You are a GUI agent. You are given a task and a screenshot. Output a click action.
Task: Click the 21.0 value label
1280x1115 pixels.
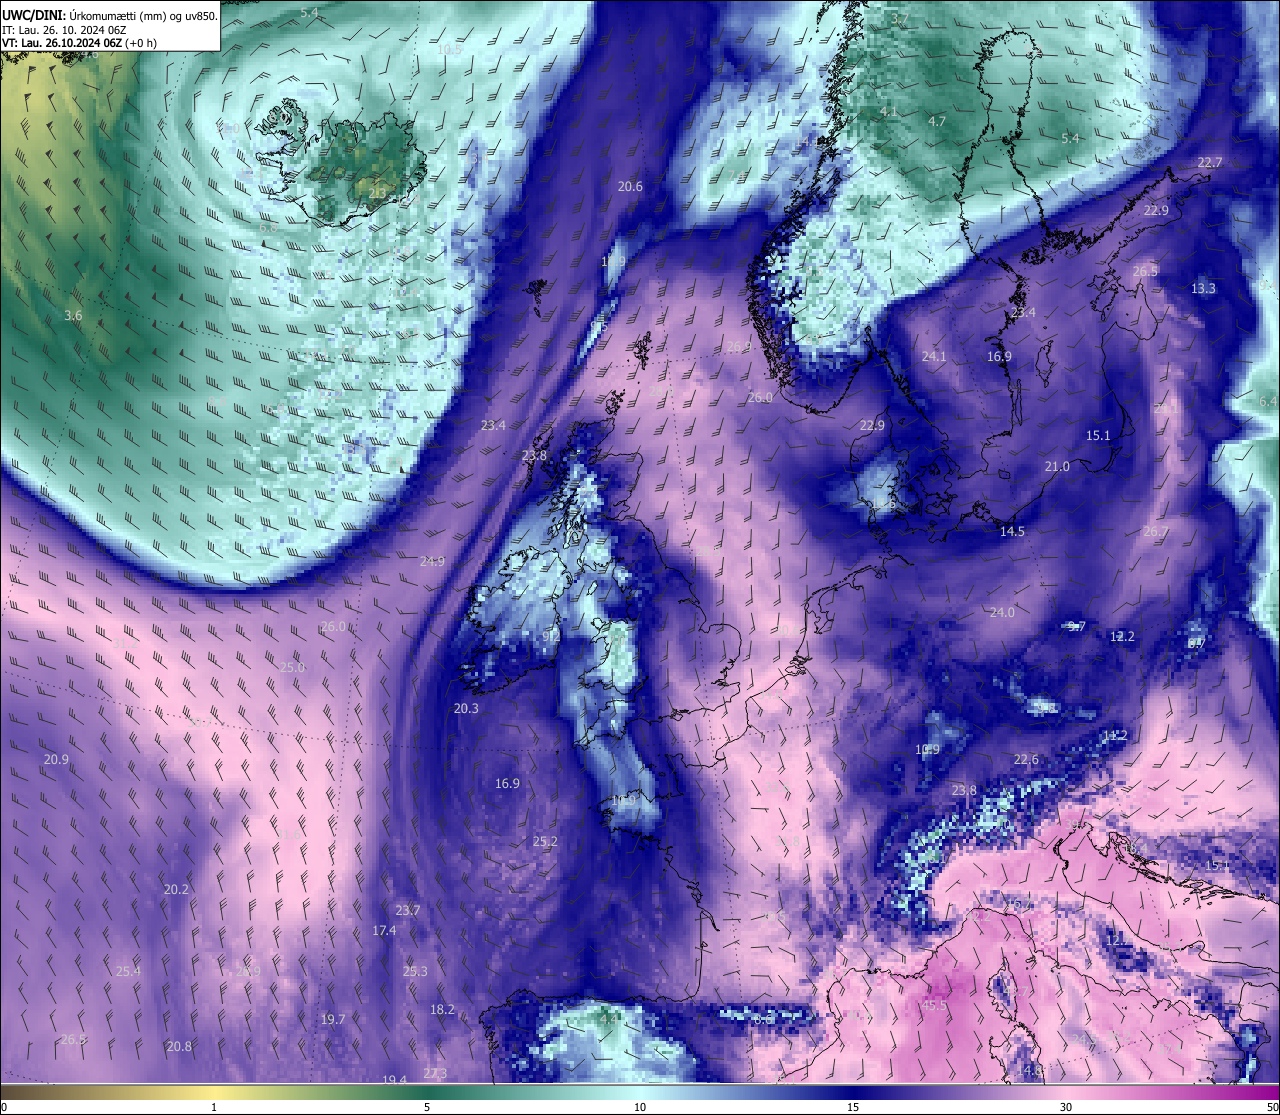click(1057, 467)
